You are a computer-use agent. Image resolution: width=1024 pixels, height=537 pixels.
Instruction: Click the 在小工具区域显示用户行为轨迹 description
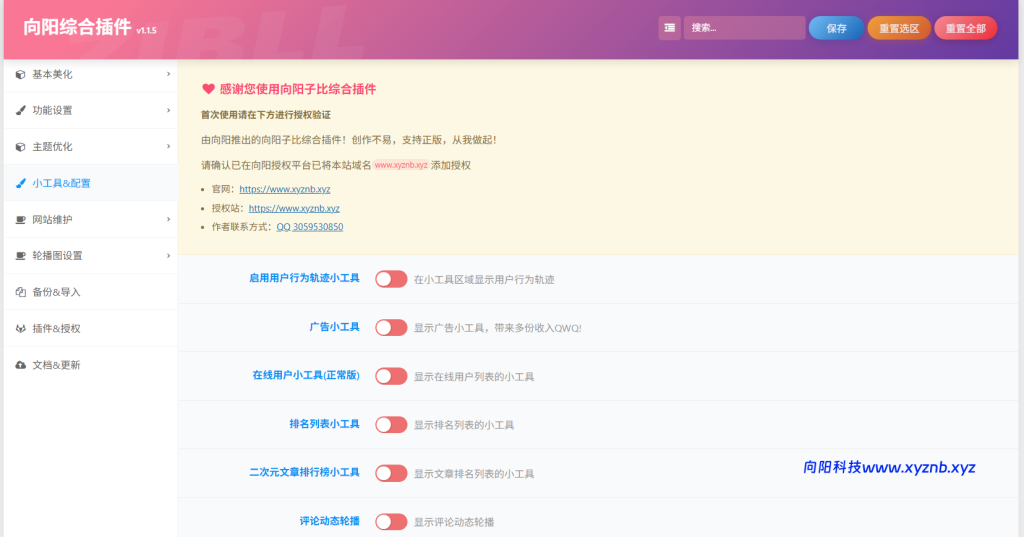pyautogui.click(x=484, y=280)
